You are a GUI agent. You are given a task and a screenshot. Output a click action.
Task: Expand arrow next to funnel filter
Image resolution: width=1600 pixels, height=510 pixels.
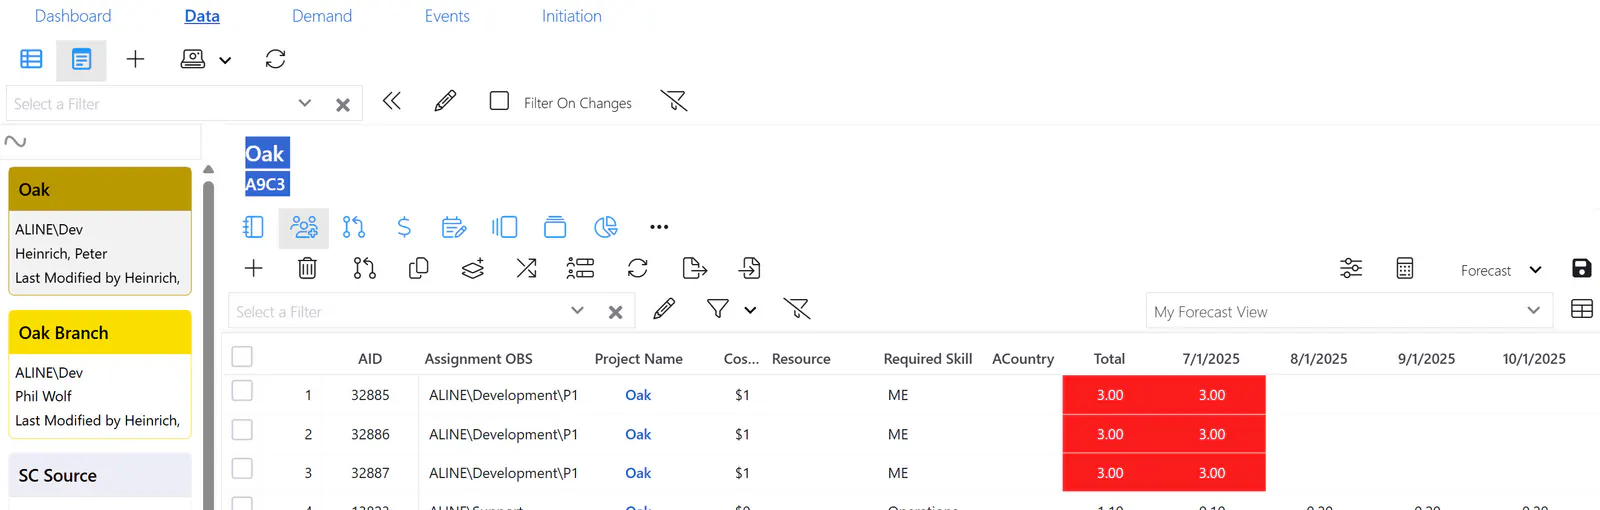pos(750,310)
